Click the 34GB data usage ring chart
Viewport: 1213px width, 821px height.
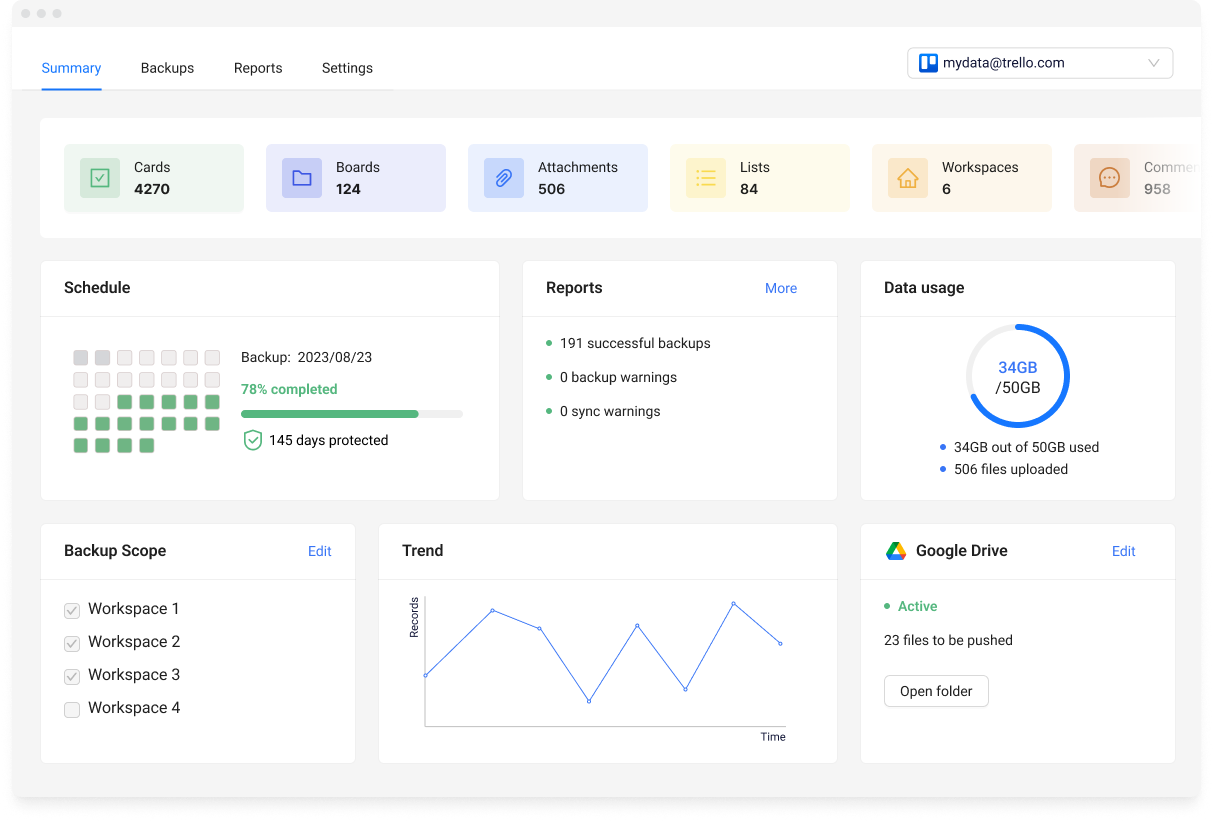click(1018, 376)
